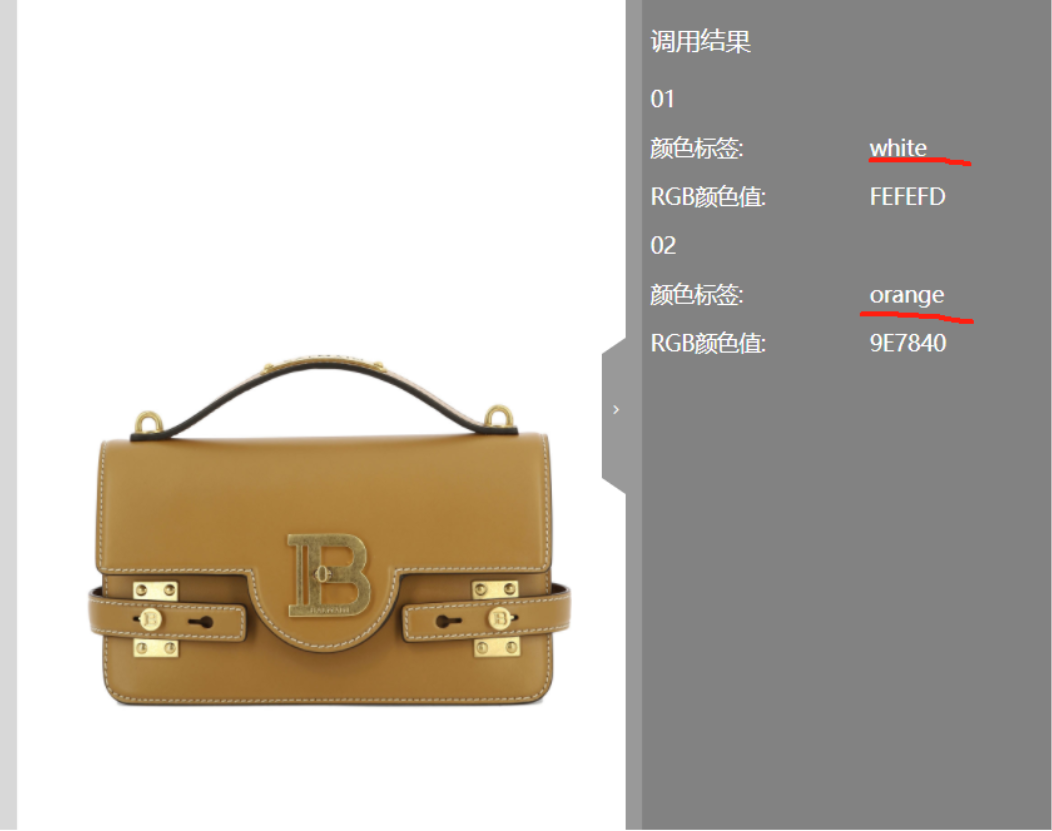Click the white color tag value
Viewport: 1052px width, 831px height.
click(x=898, y=148)
